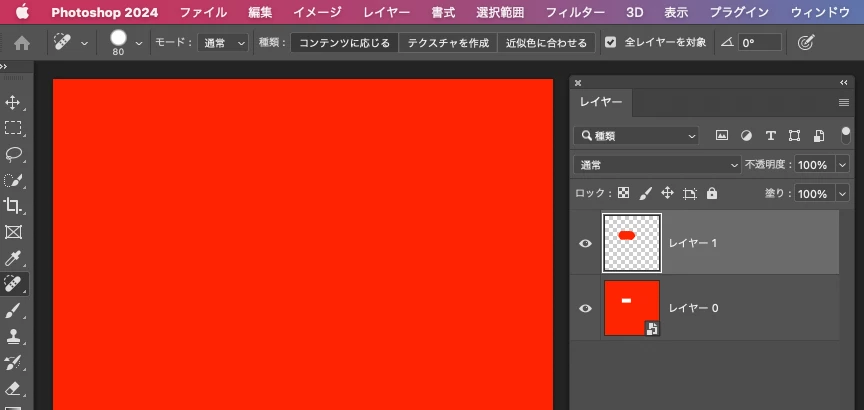Select the Crop tool
Image resolution: width=864 pixels, height=410 pixels.
tap(13, 206)
